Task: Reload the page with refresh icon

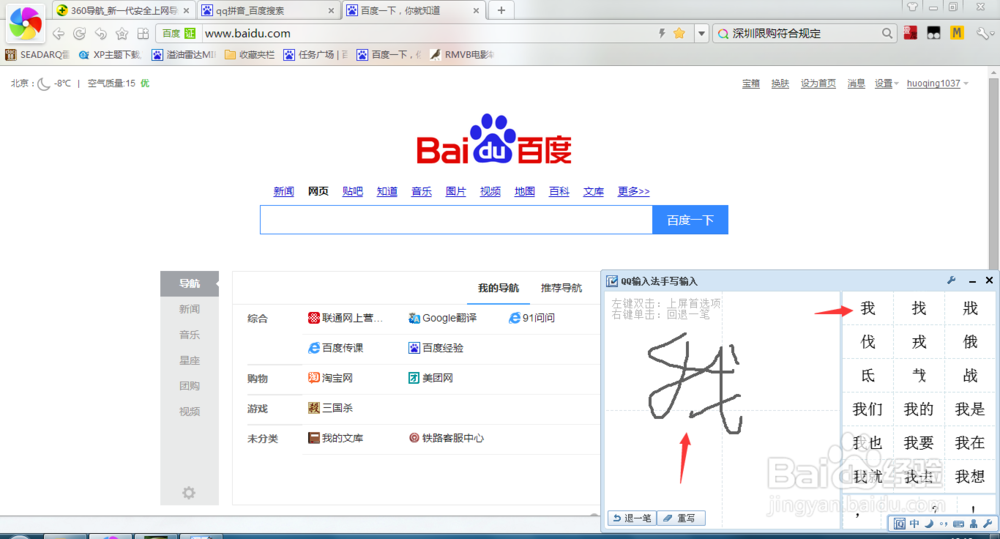Action: 80,33
